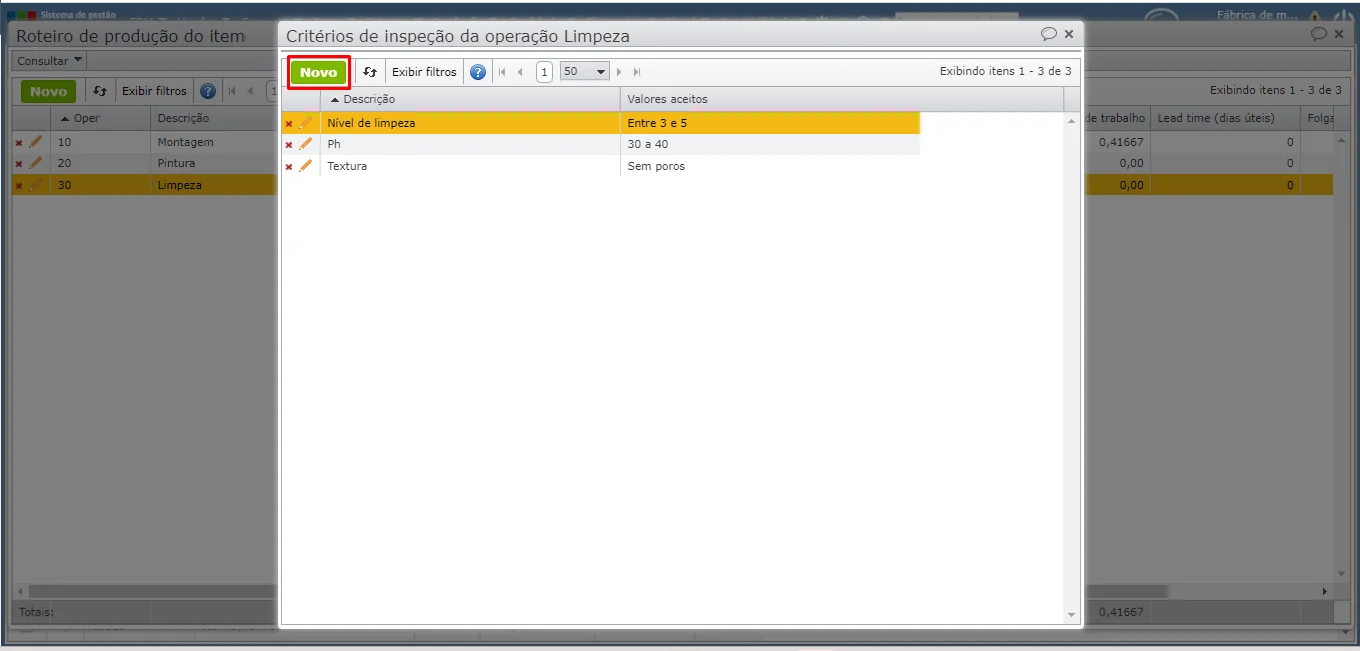Edit the Textura criterion with the pencil icon
This screenshot has width=1360, height=651.
click(306, 166)
